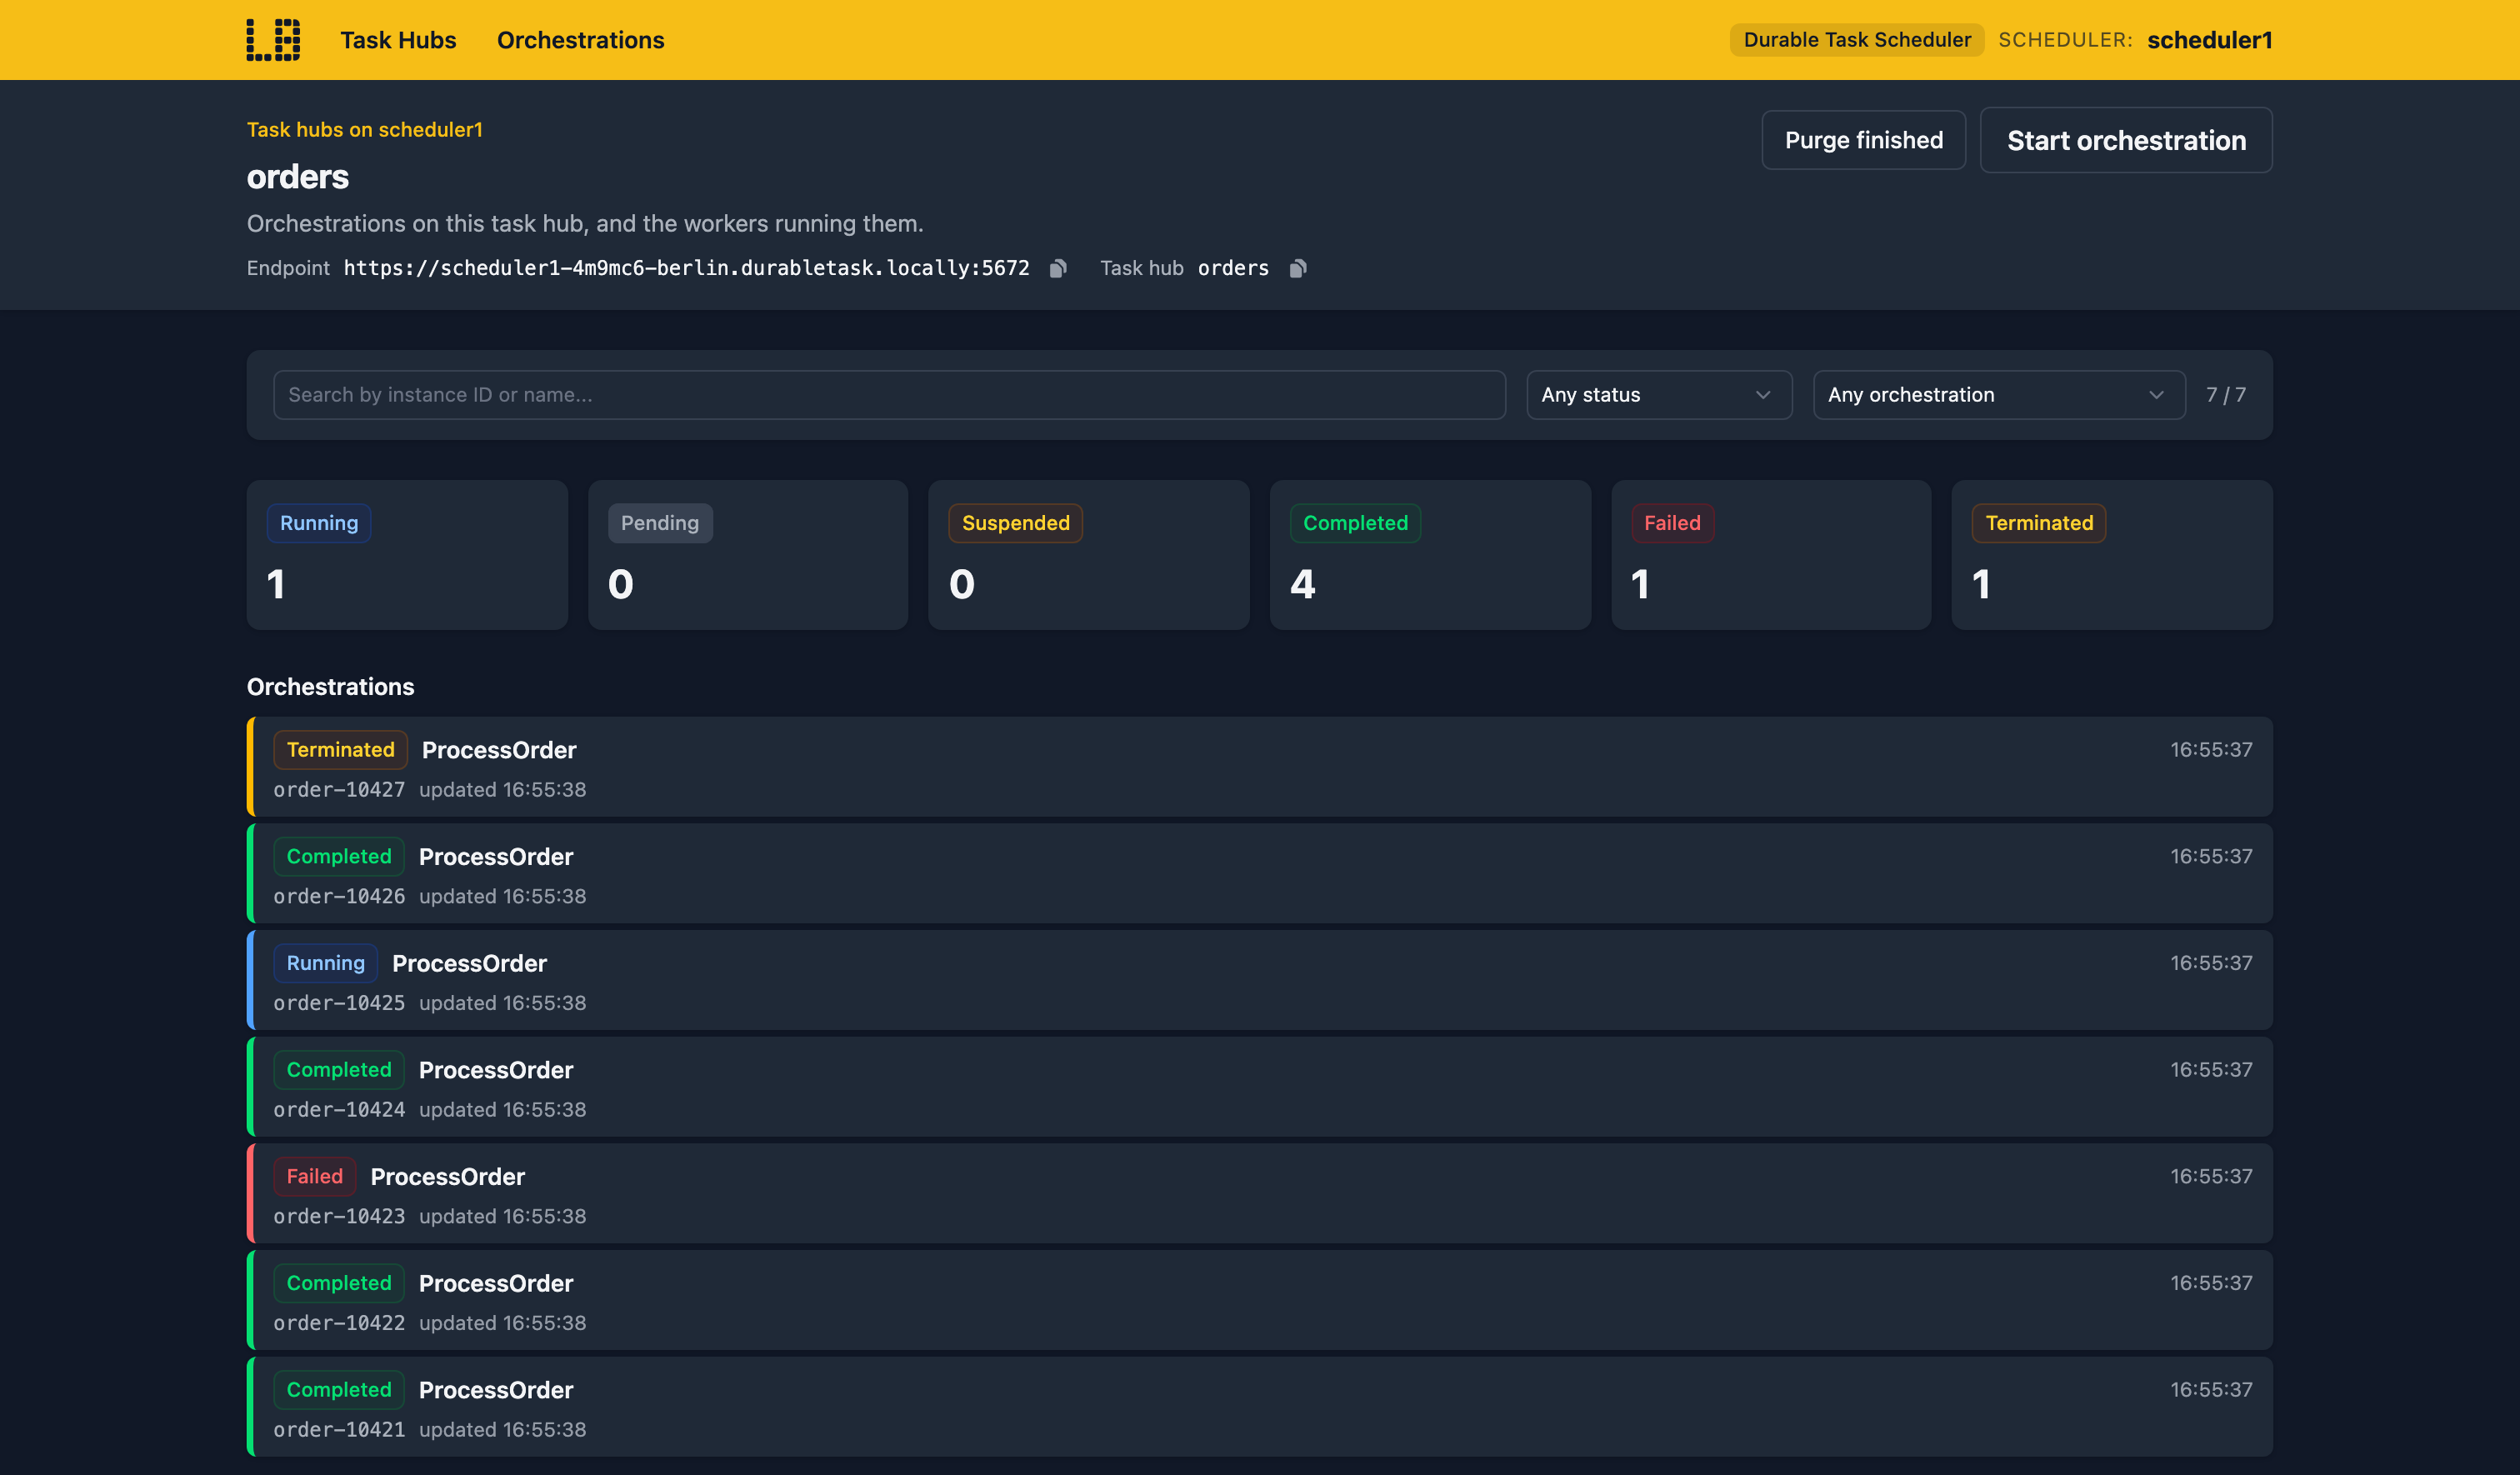Open the order-10424 orchestration row
Screen dimensions: 2520x1475
point(1260,1087)
